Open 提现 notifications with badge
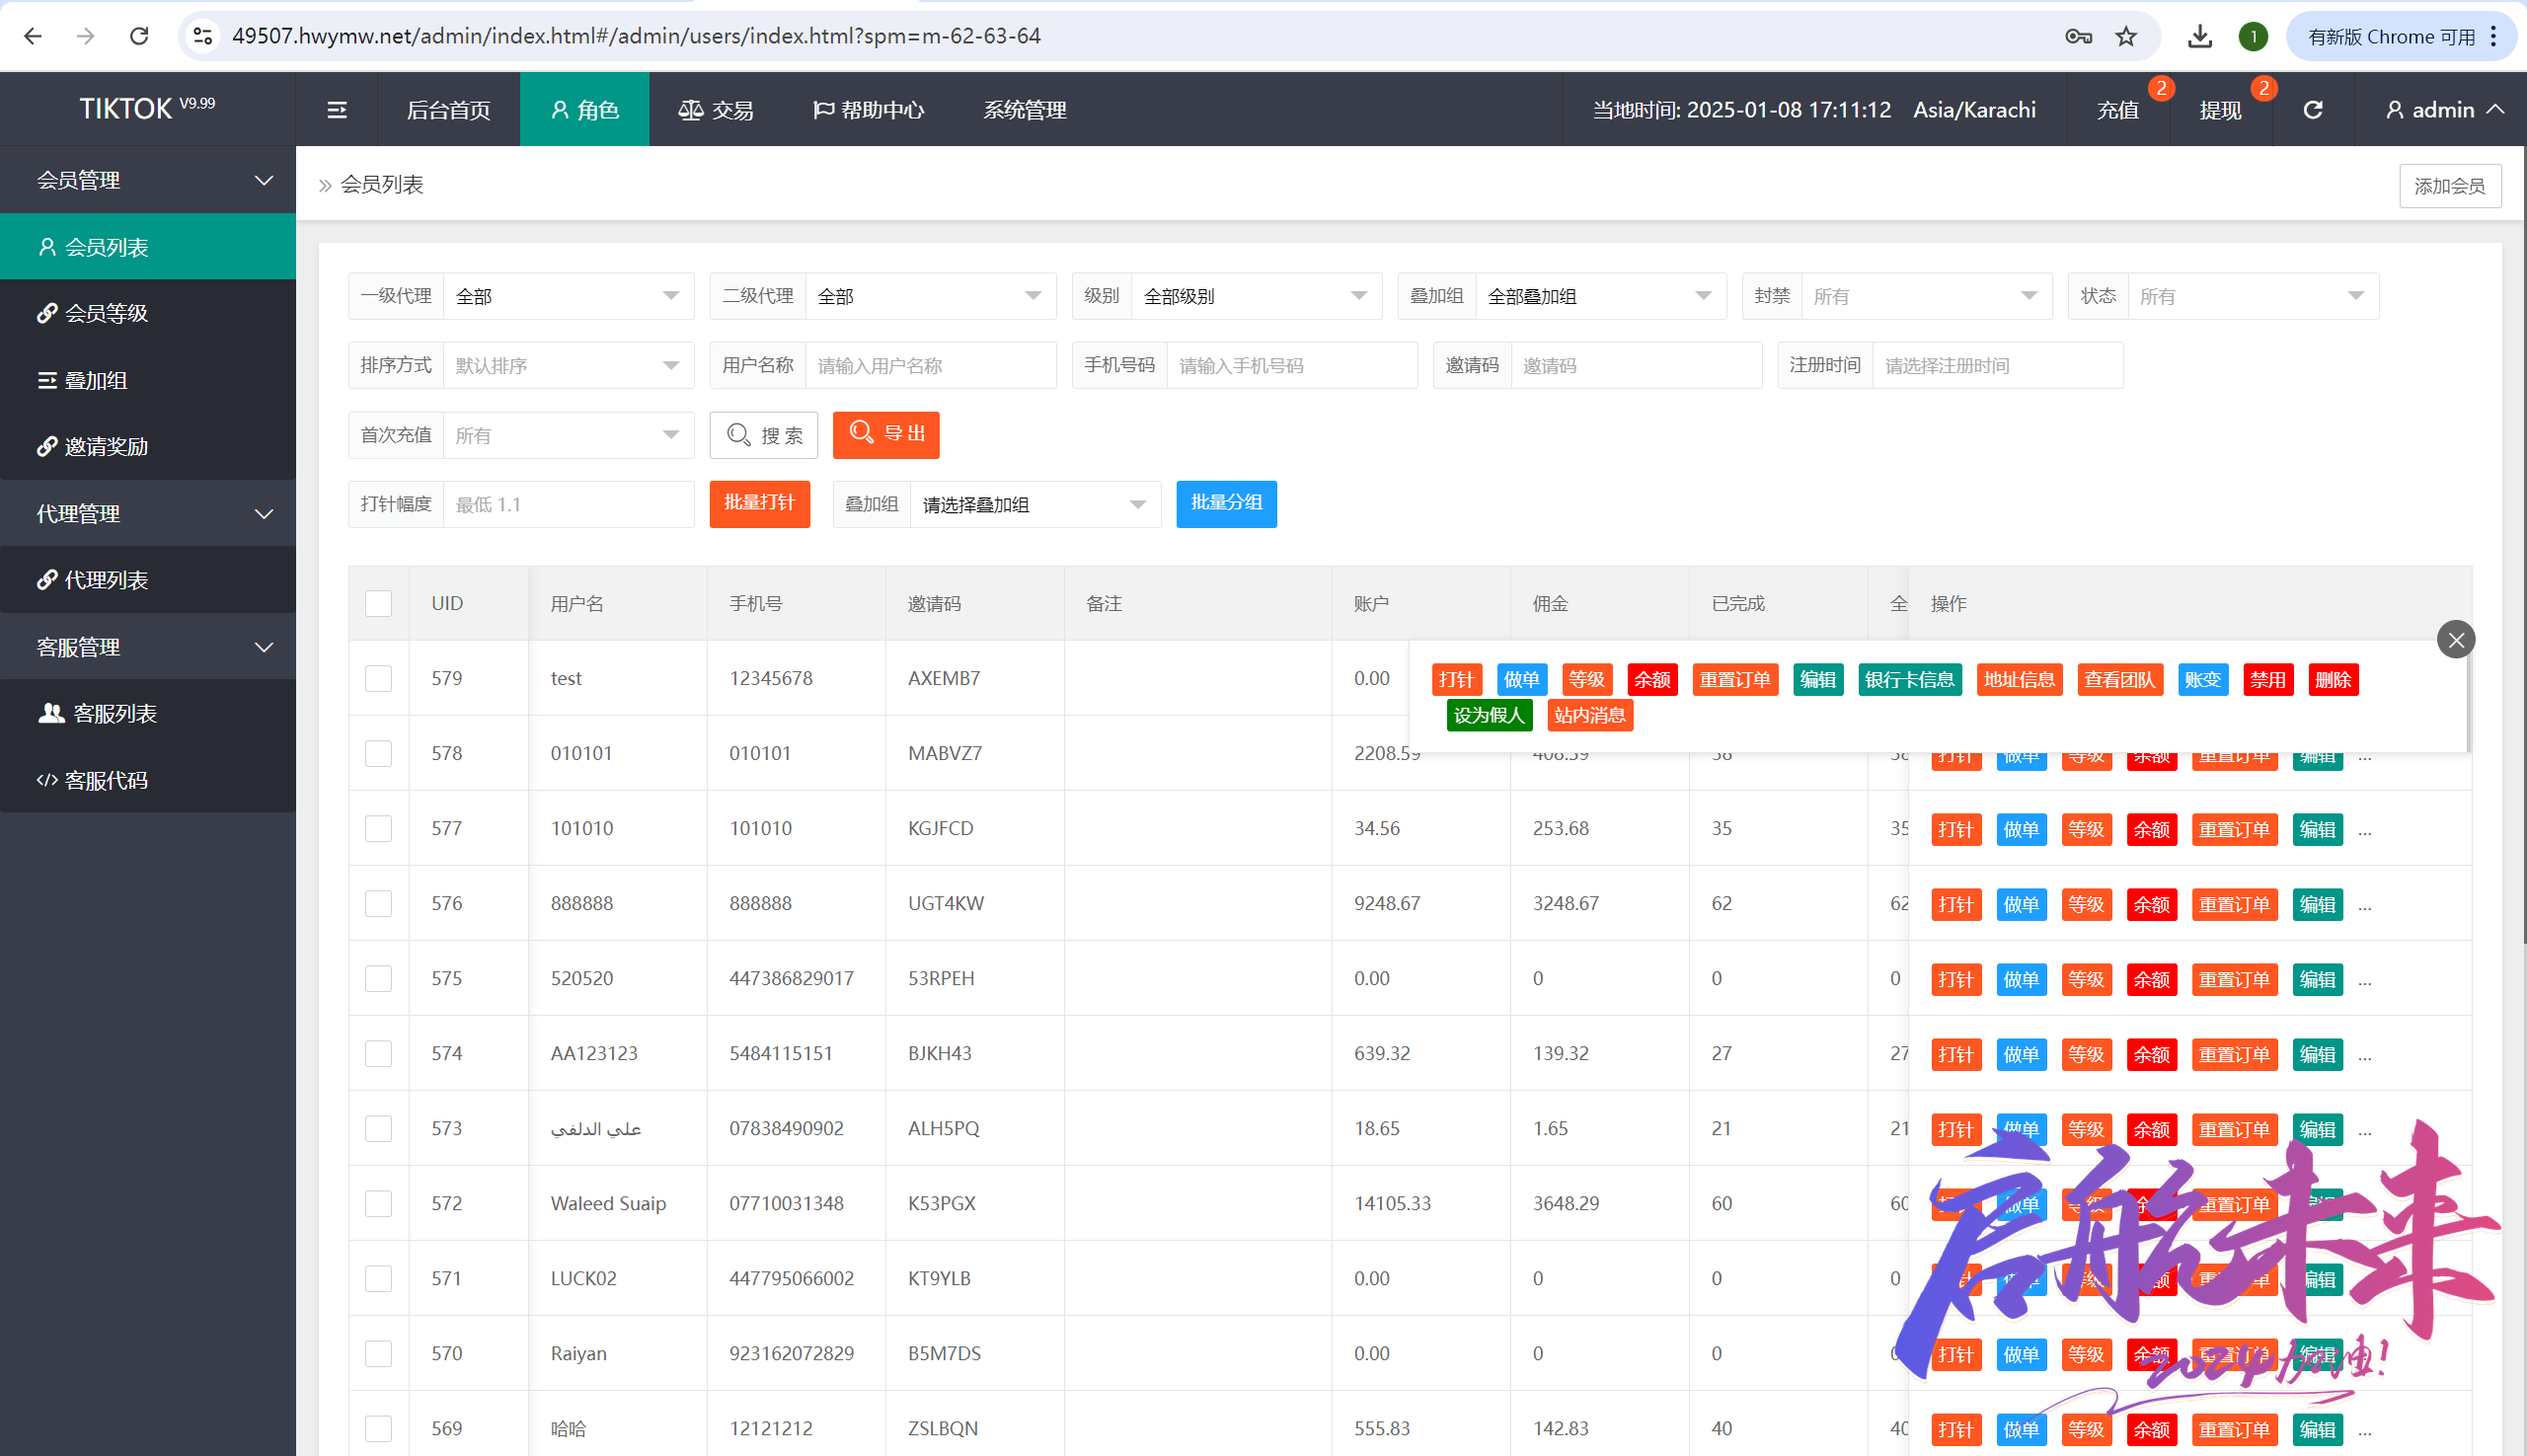The image size is (2527, 1456). pos(2220,110)
